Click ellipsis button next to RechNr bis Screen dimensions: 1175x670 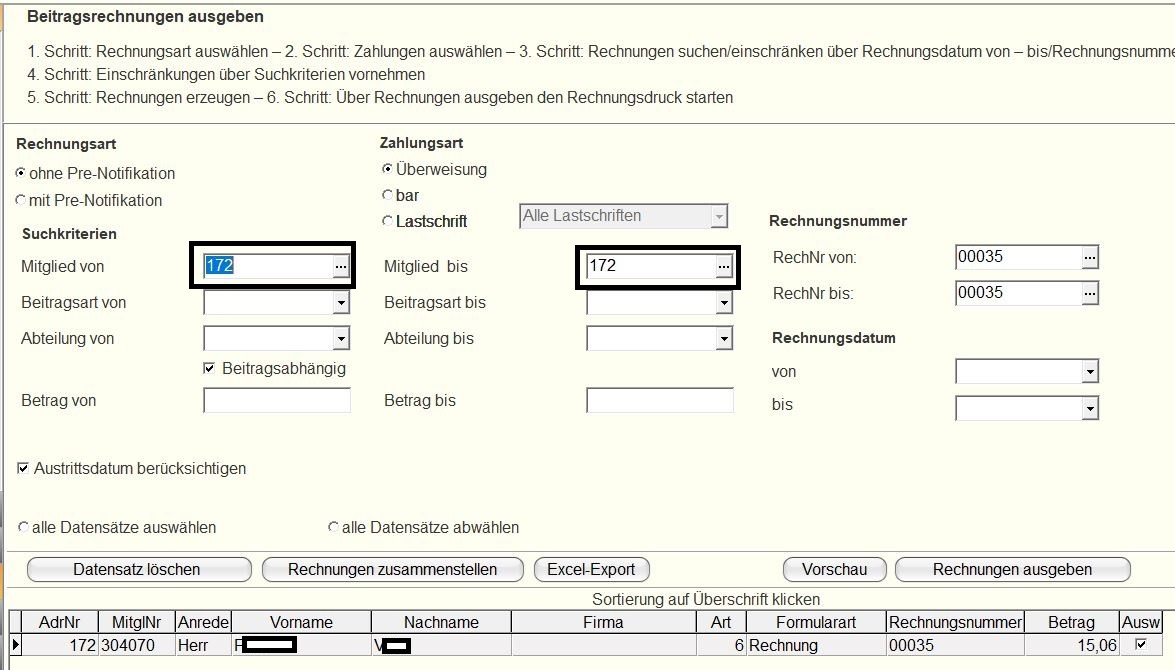pyautogui.click(x=1090, y=293)
